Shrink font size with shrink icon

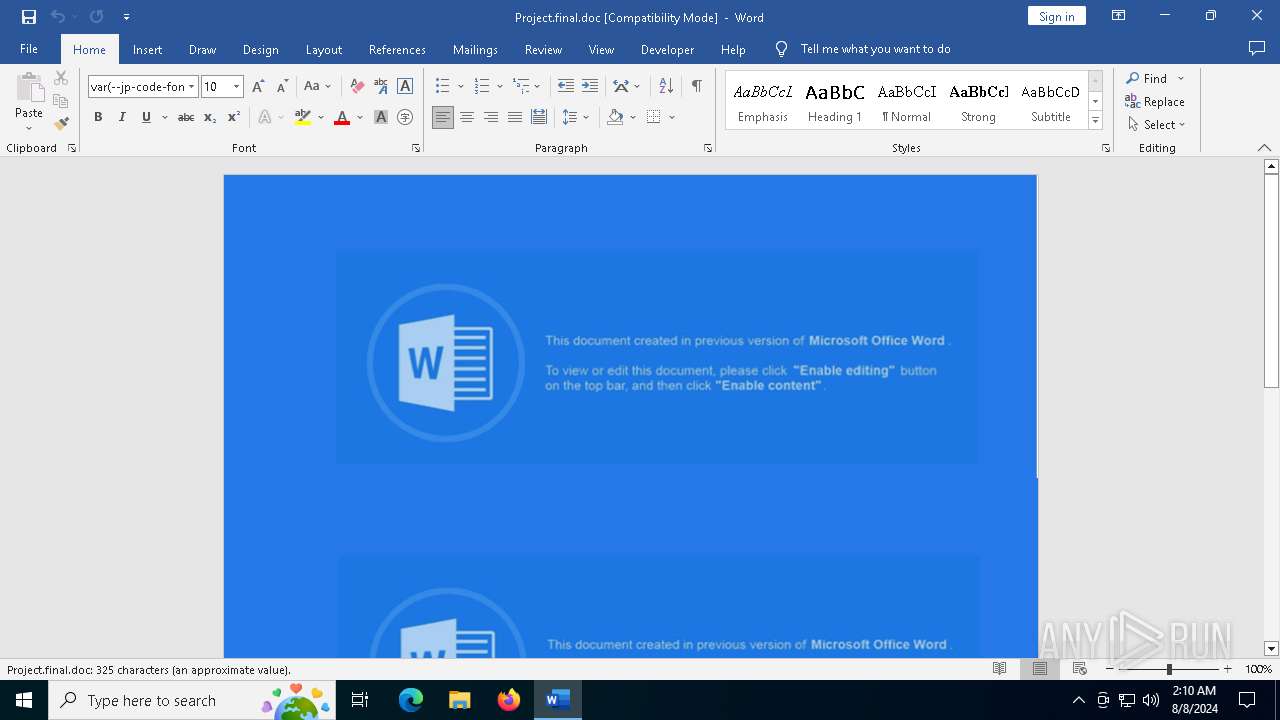(x=282, y=86)
